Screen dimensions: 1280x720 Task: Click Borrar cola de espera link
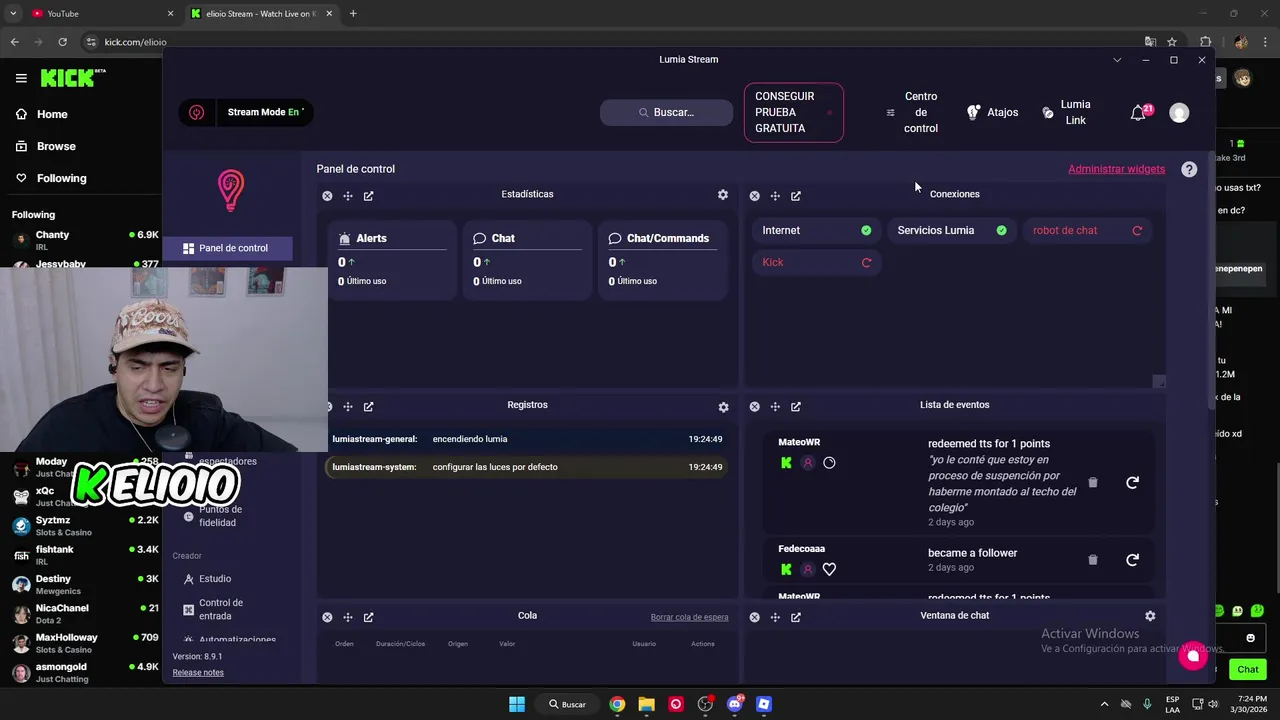pos(689,618)
